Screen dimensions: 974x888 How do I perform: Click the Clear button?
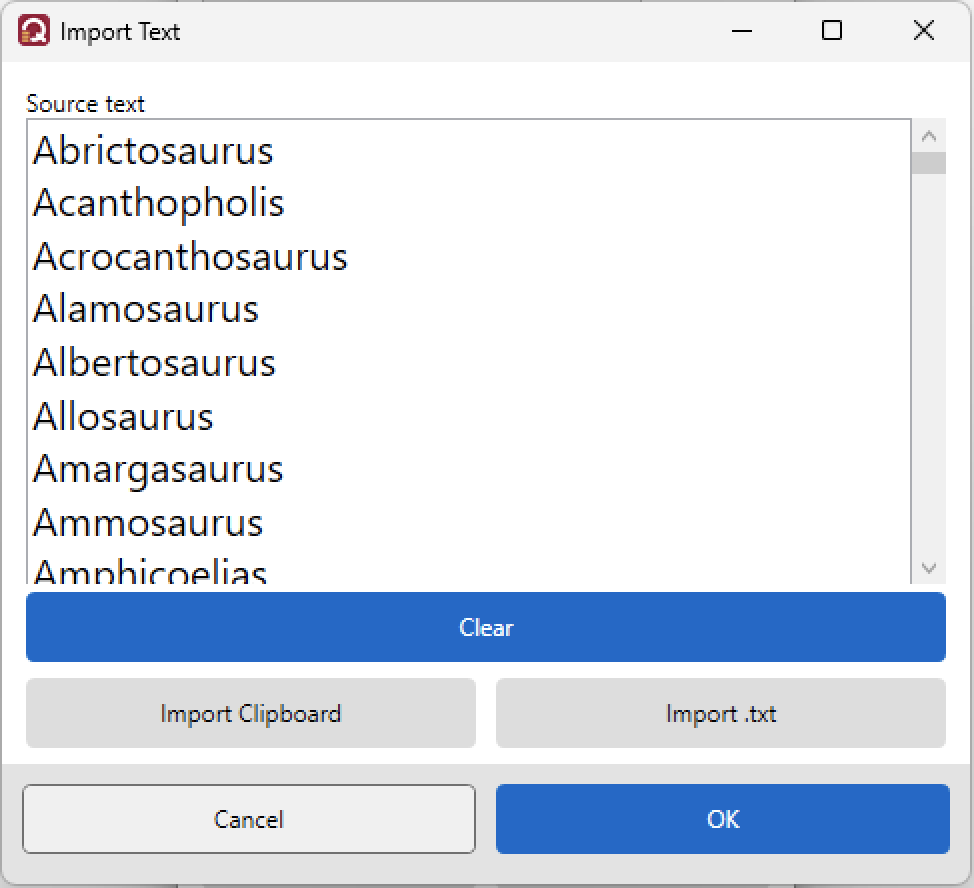[x=486, y=627]
